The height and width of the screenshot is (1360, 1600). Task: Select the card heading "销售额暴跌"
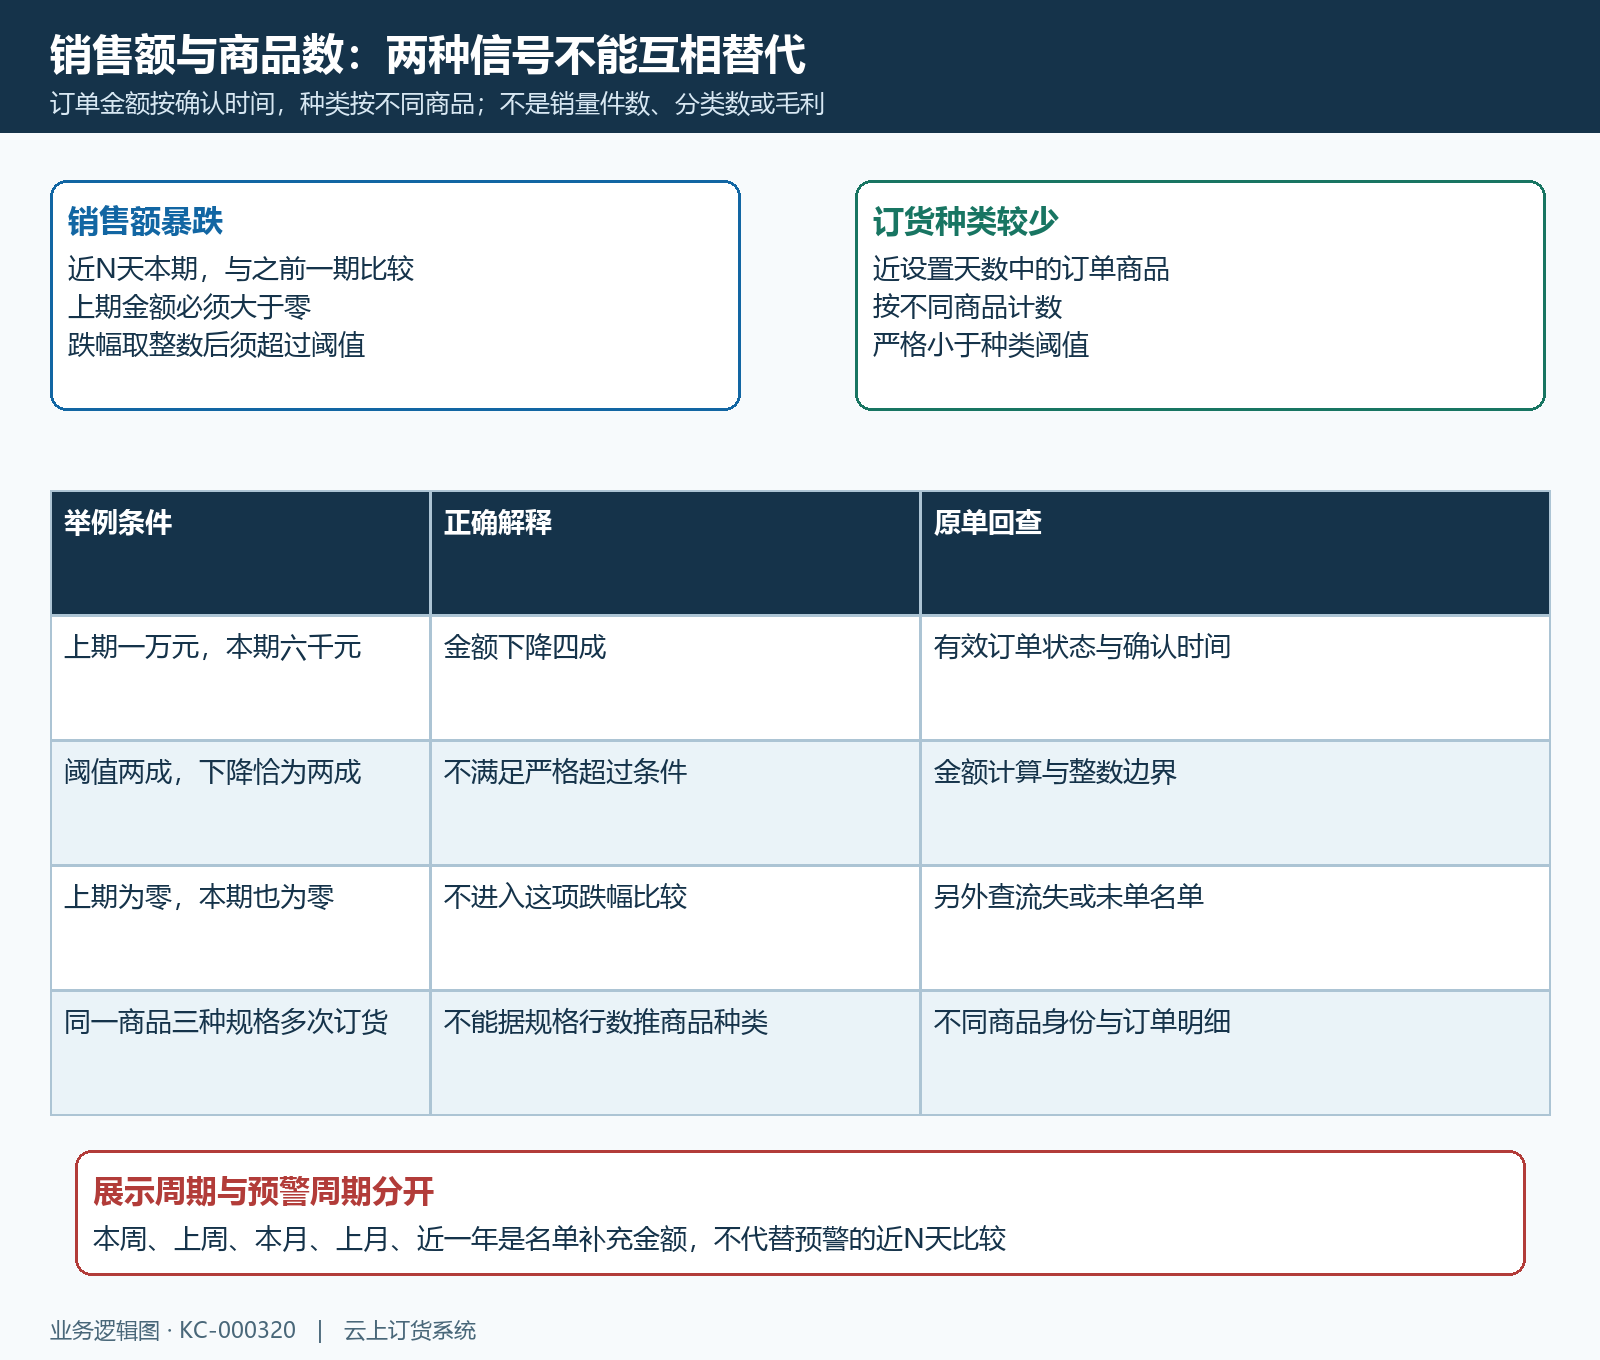(145, 221)
